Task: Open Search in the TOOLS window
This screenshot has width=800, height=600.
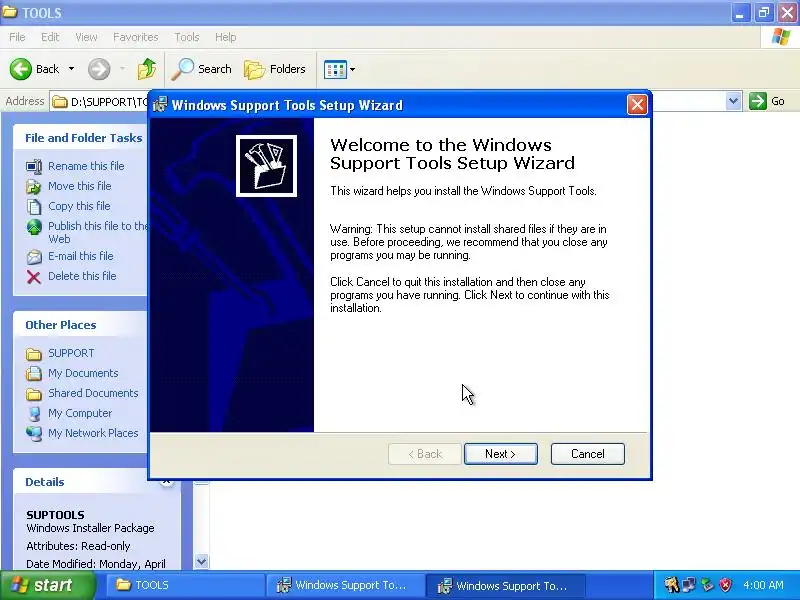Action: (x=201, y=69)
